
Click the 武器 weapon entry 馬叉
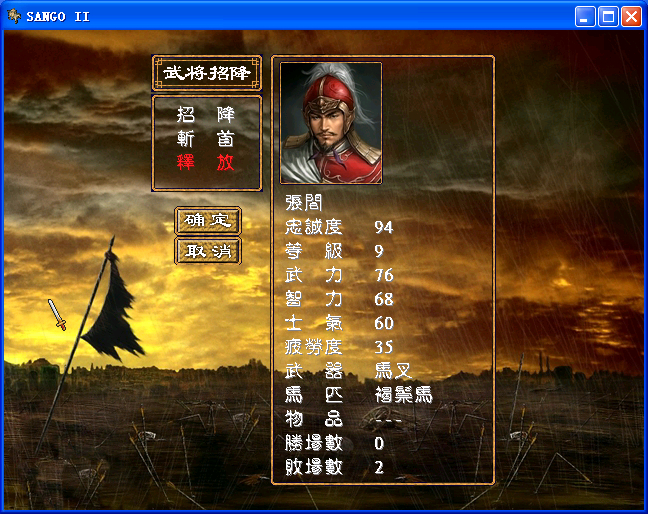pos(393,371)
